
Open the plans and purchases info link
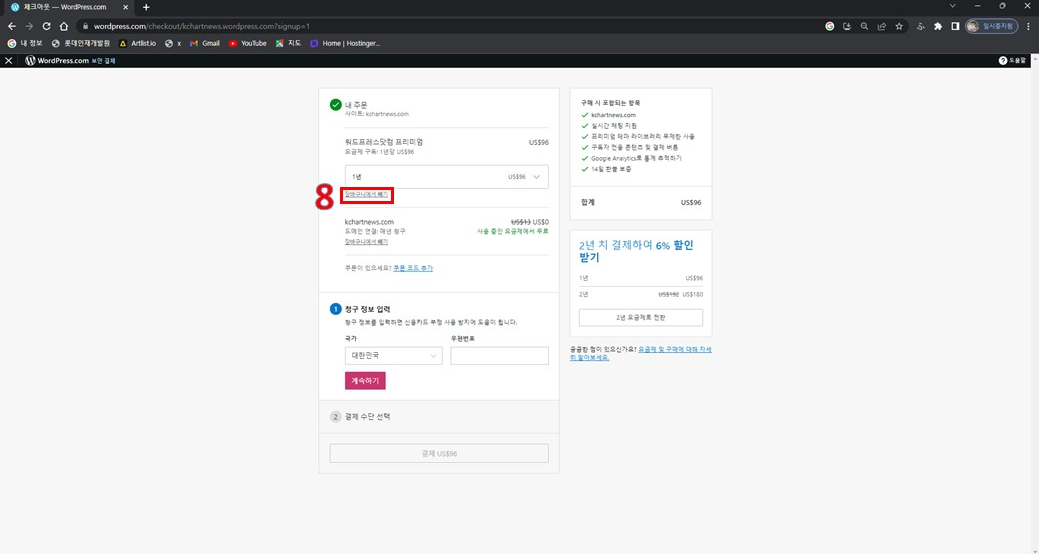(x=641, y=353)
